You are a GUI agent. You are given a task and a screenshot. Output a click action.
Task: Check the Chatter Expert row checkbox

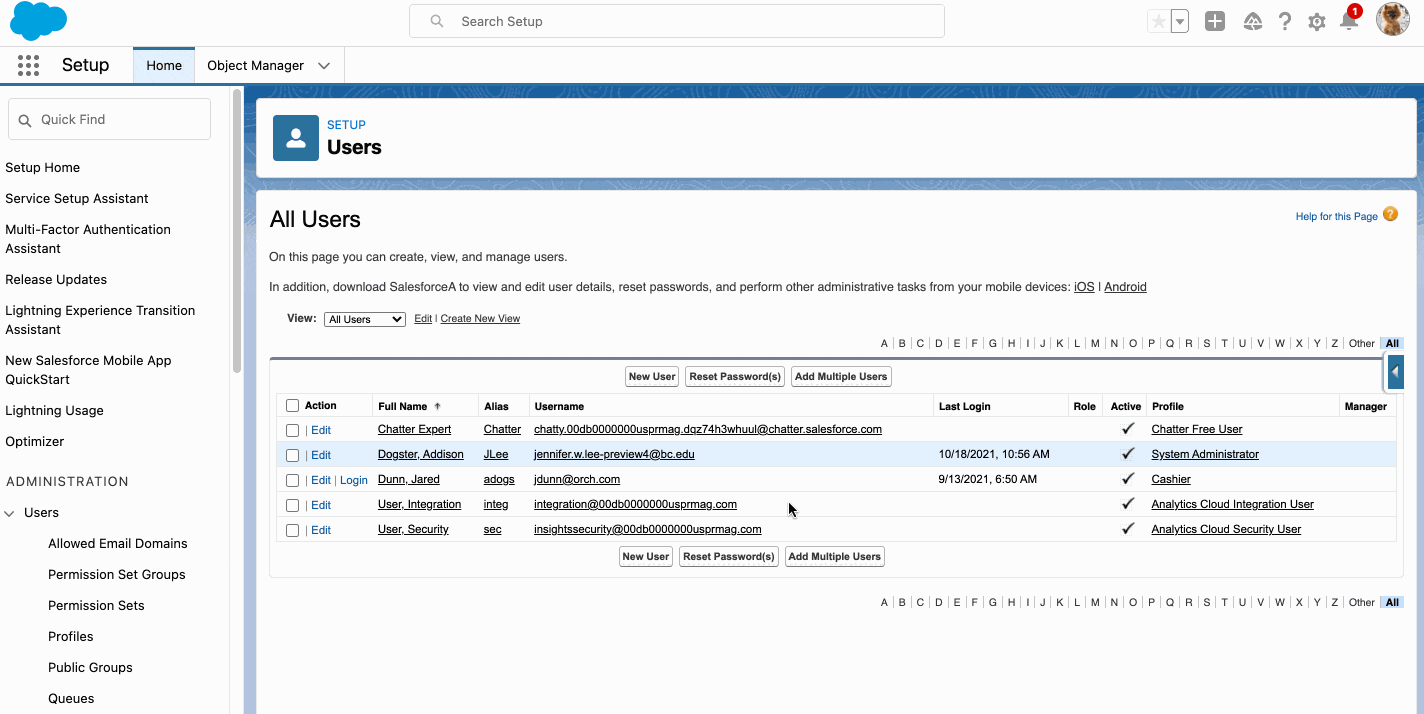coord(292,430)
